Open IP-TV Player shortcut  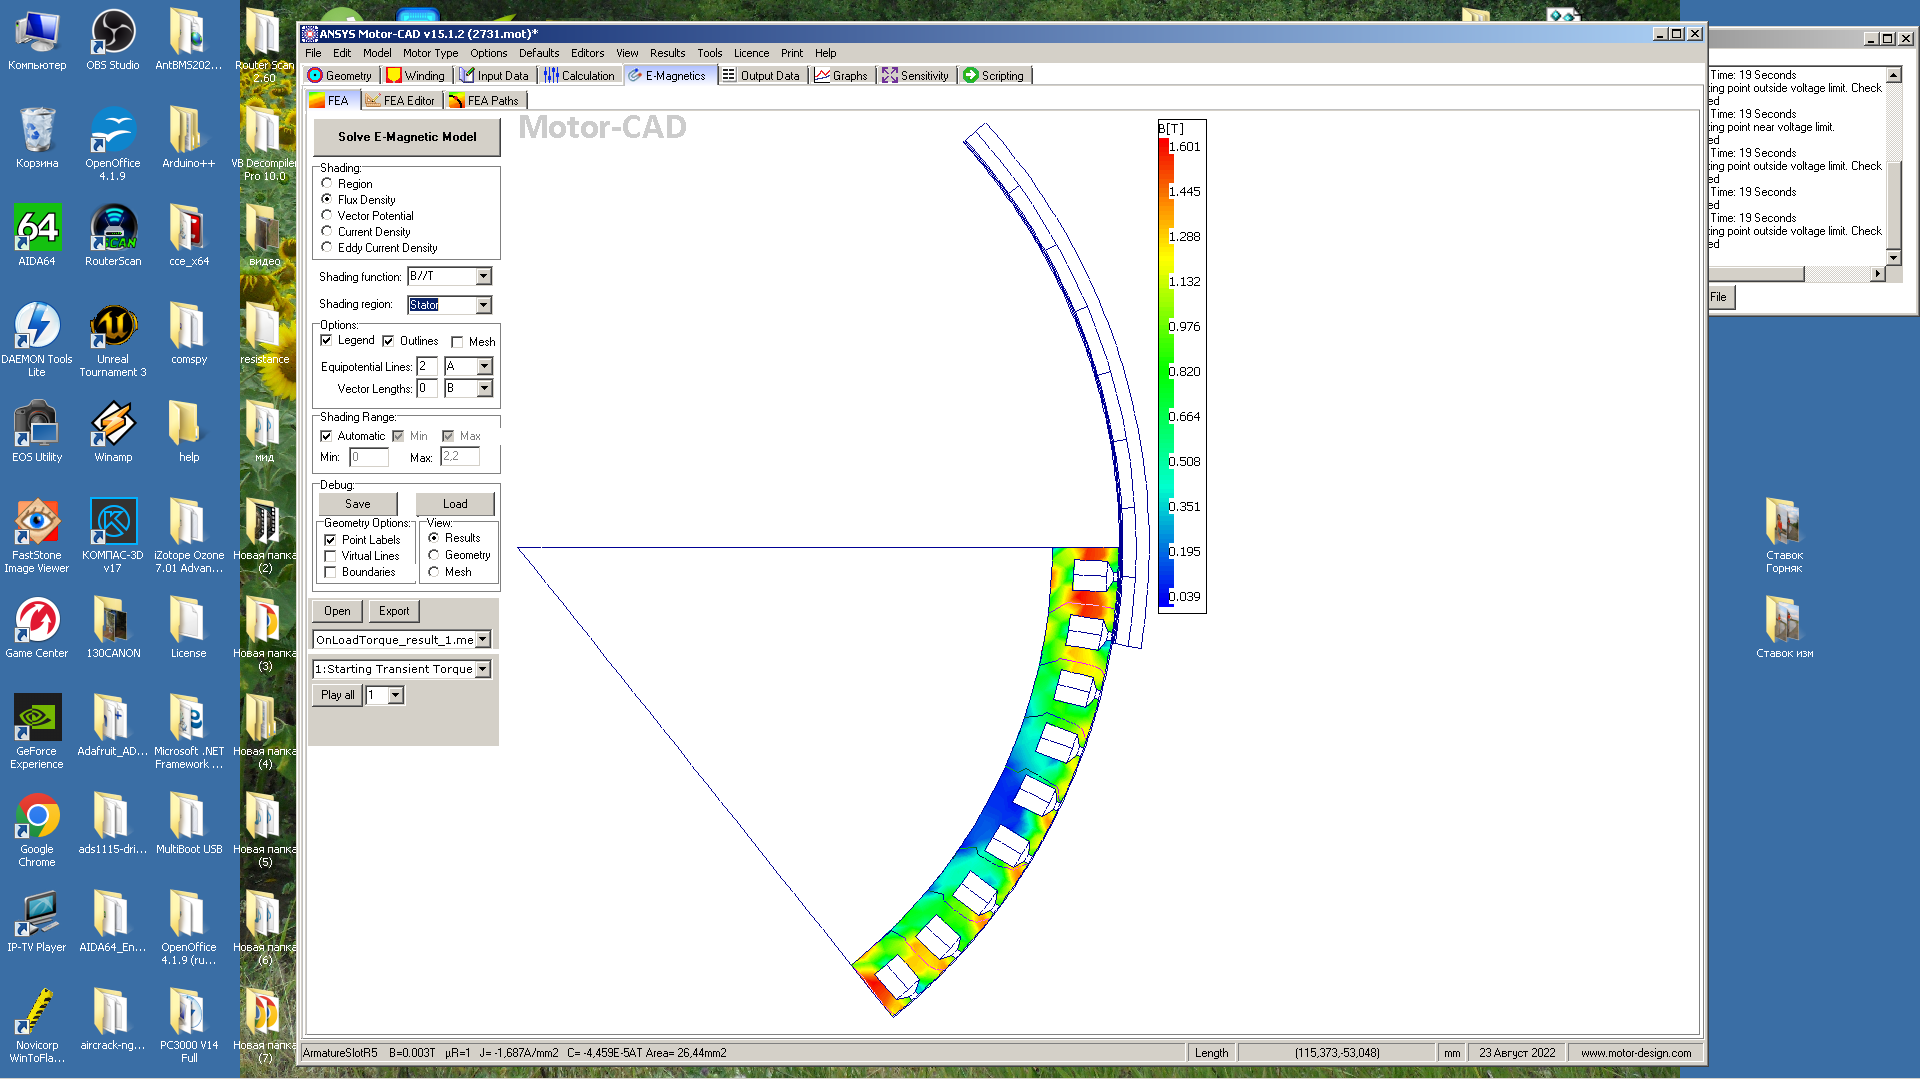pos(37,922)
